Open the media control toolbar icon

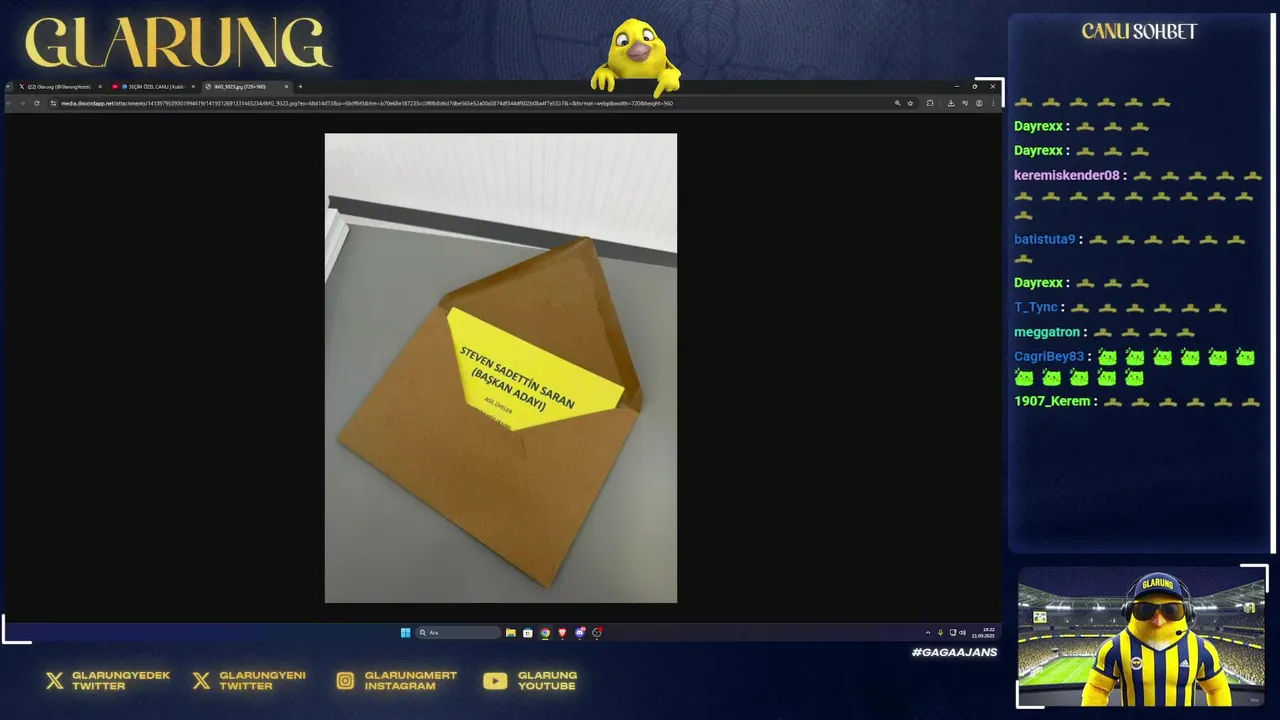tap(965, 103)
